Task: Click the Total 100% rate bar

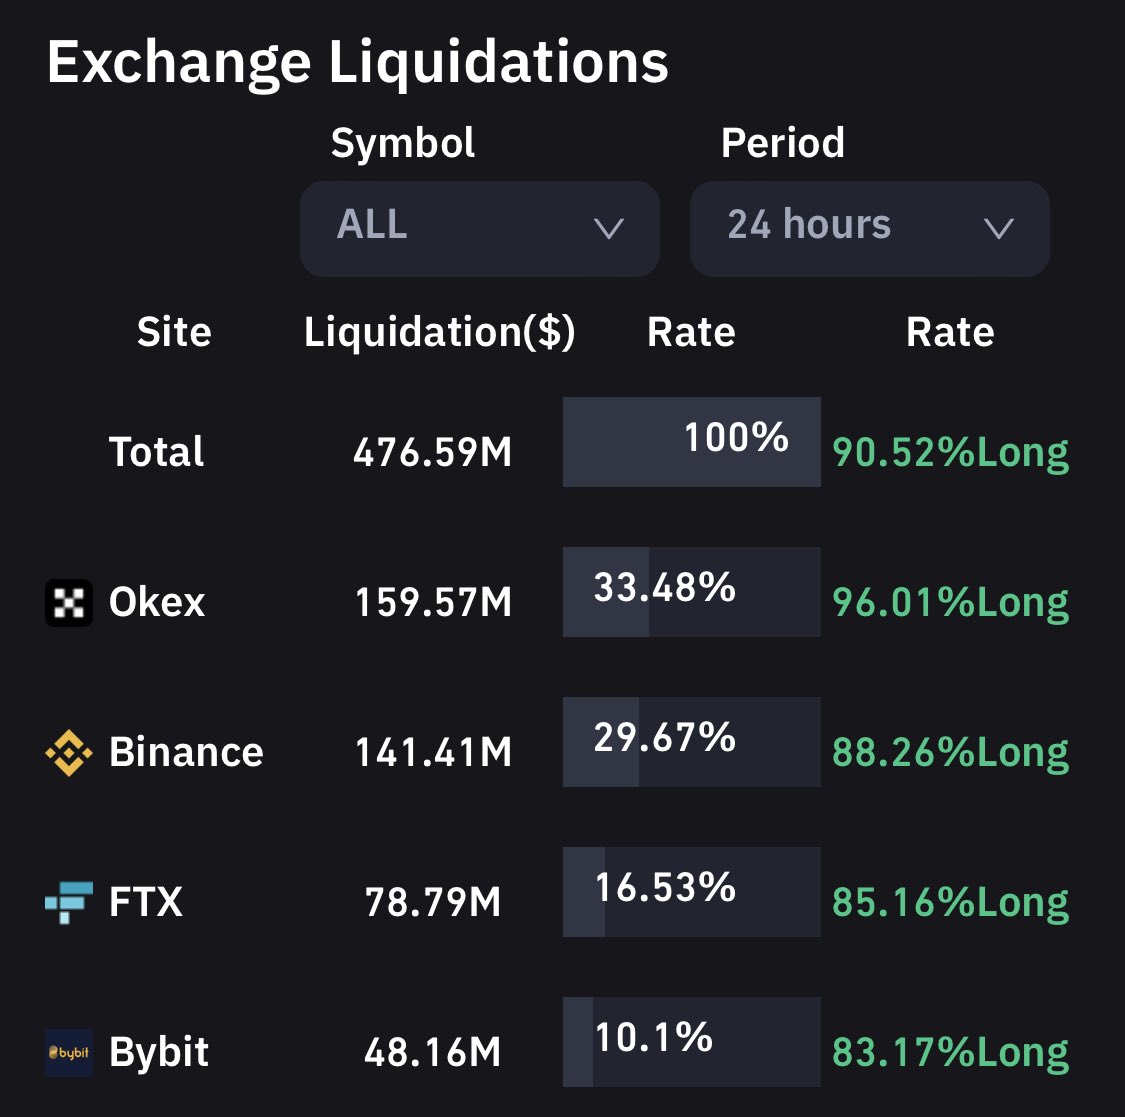Action: 692,442
